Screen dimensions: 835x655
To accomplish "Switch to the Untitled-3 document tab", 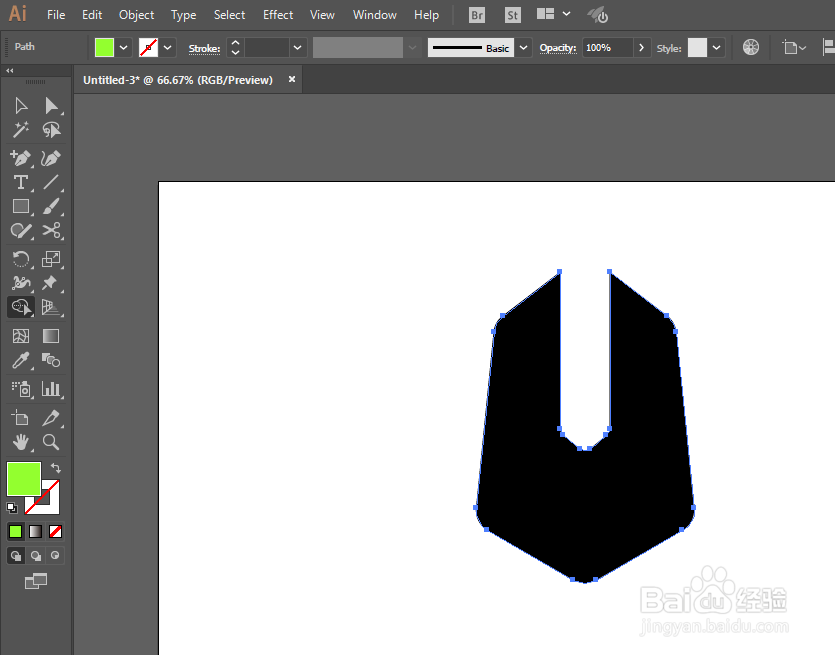I will click(x=178, y=80).
